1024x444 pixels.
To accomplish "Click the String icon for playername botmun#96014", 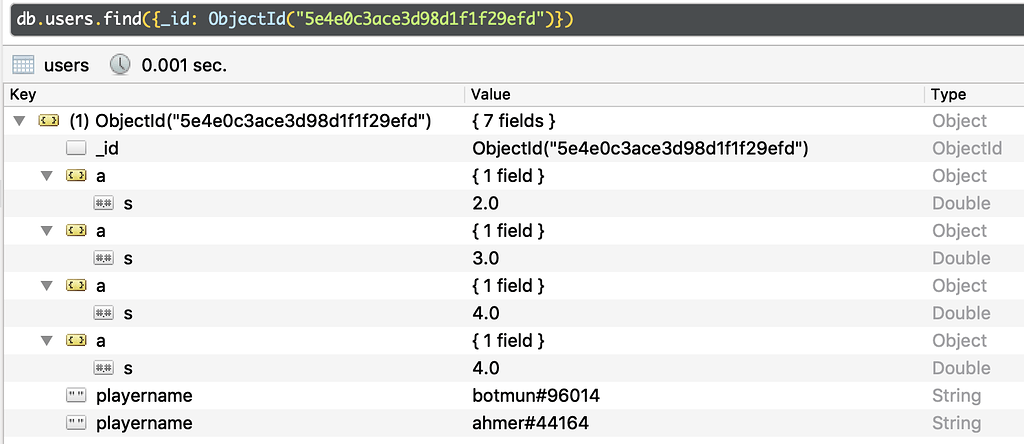I will (x=76, y=396).
